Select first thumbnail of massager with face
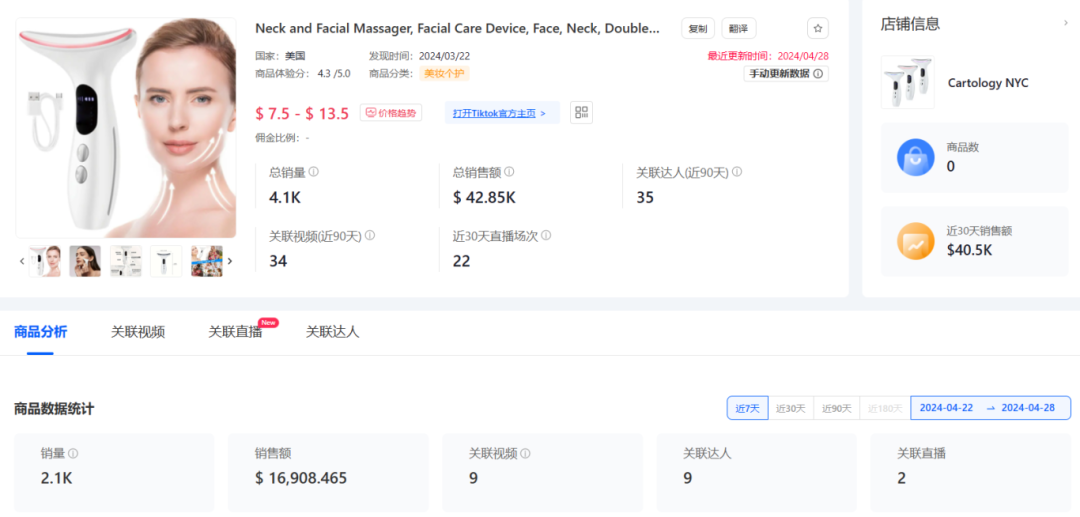Image resolution: width=1080 pixels, height=517 pixels. coord(45,261)
